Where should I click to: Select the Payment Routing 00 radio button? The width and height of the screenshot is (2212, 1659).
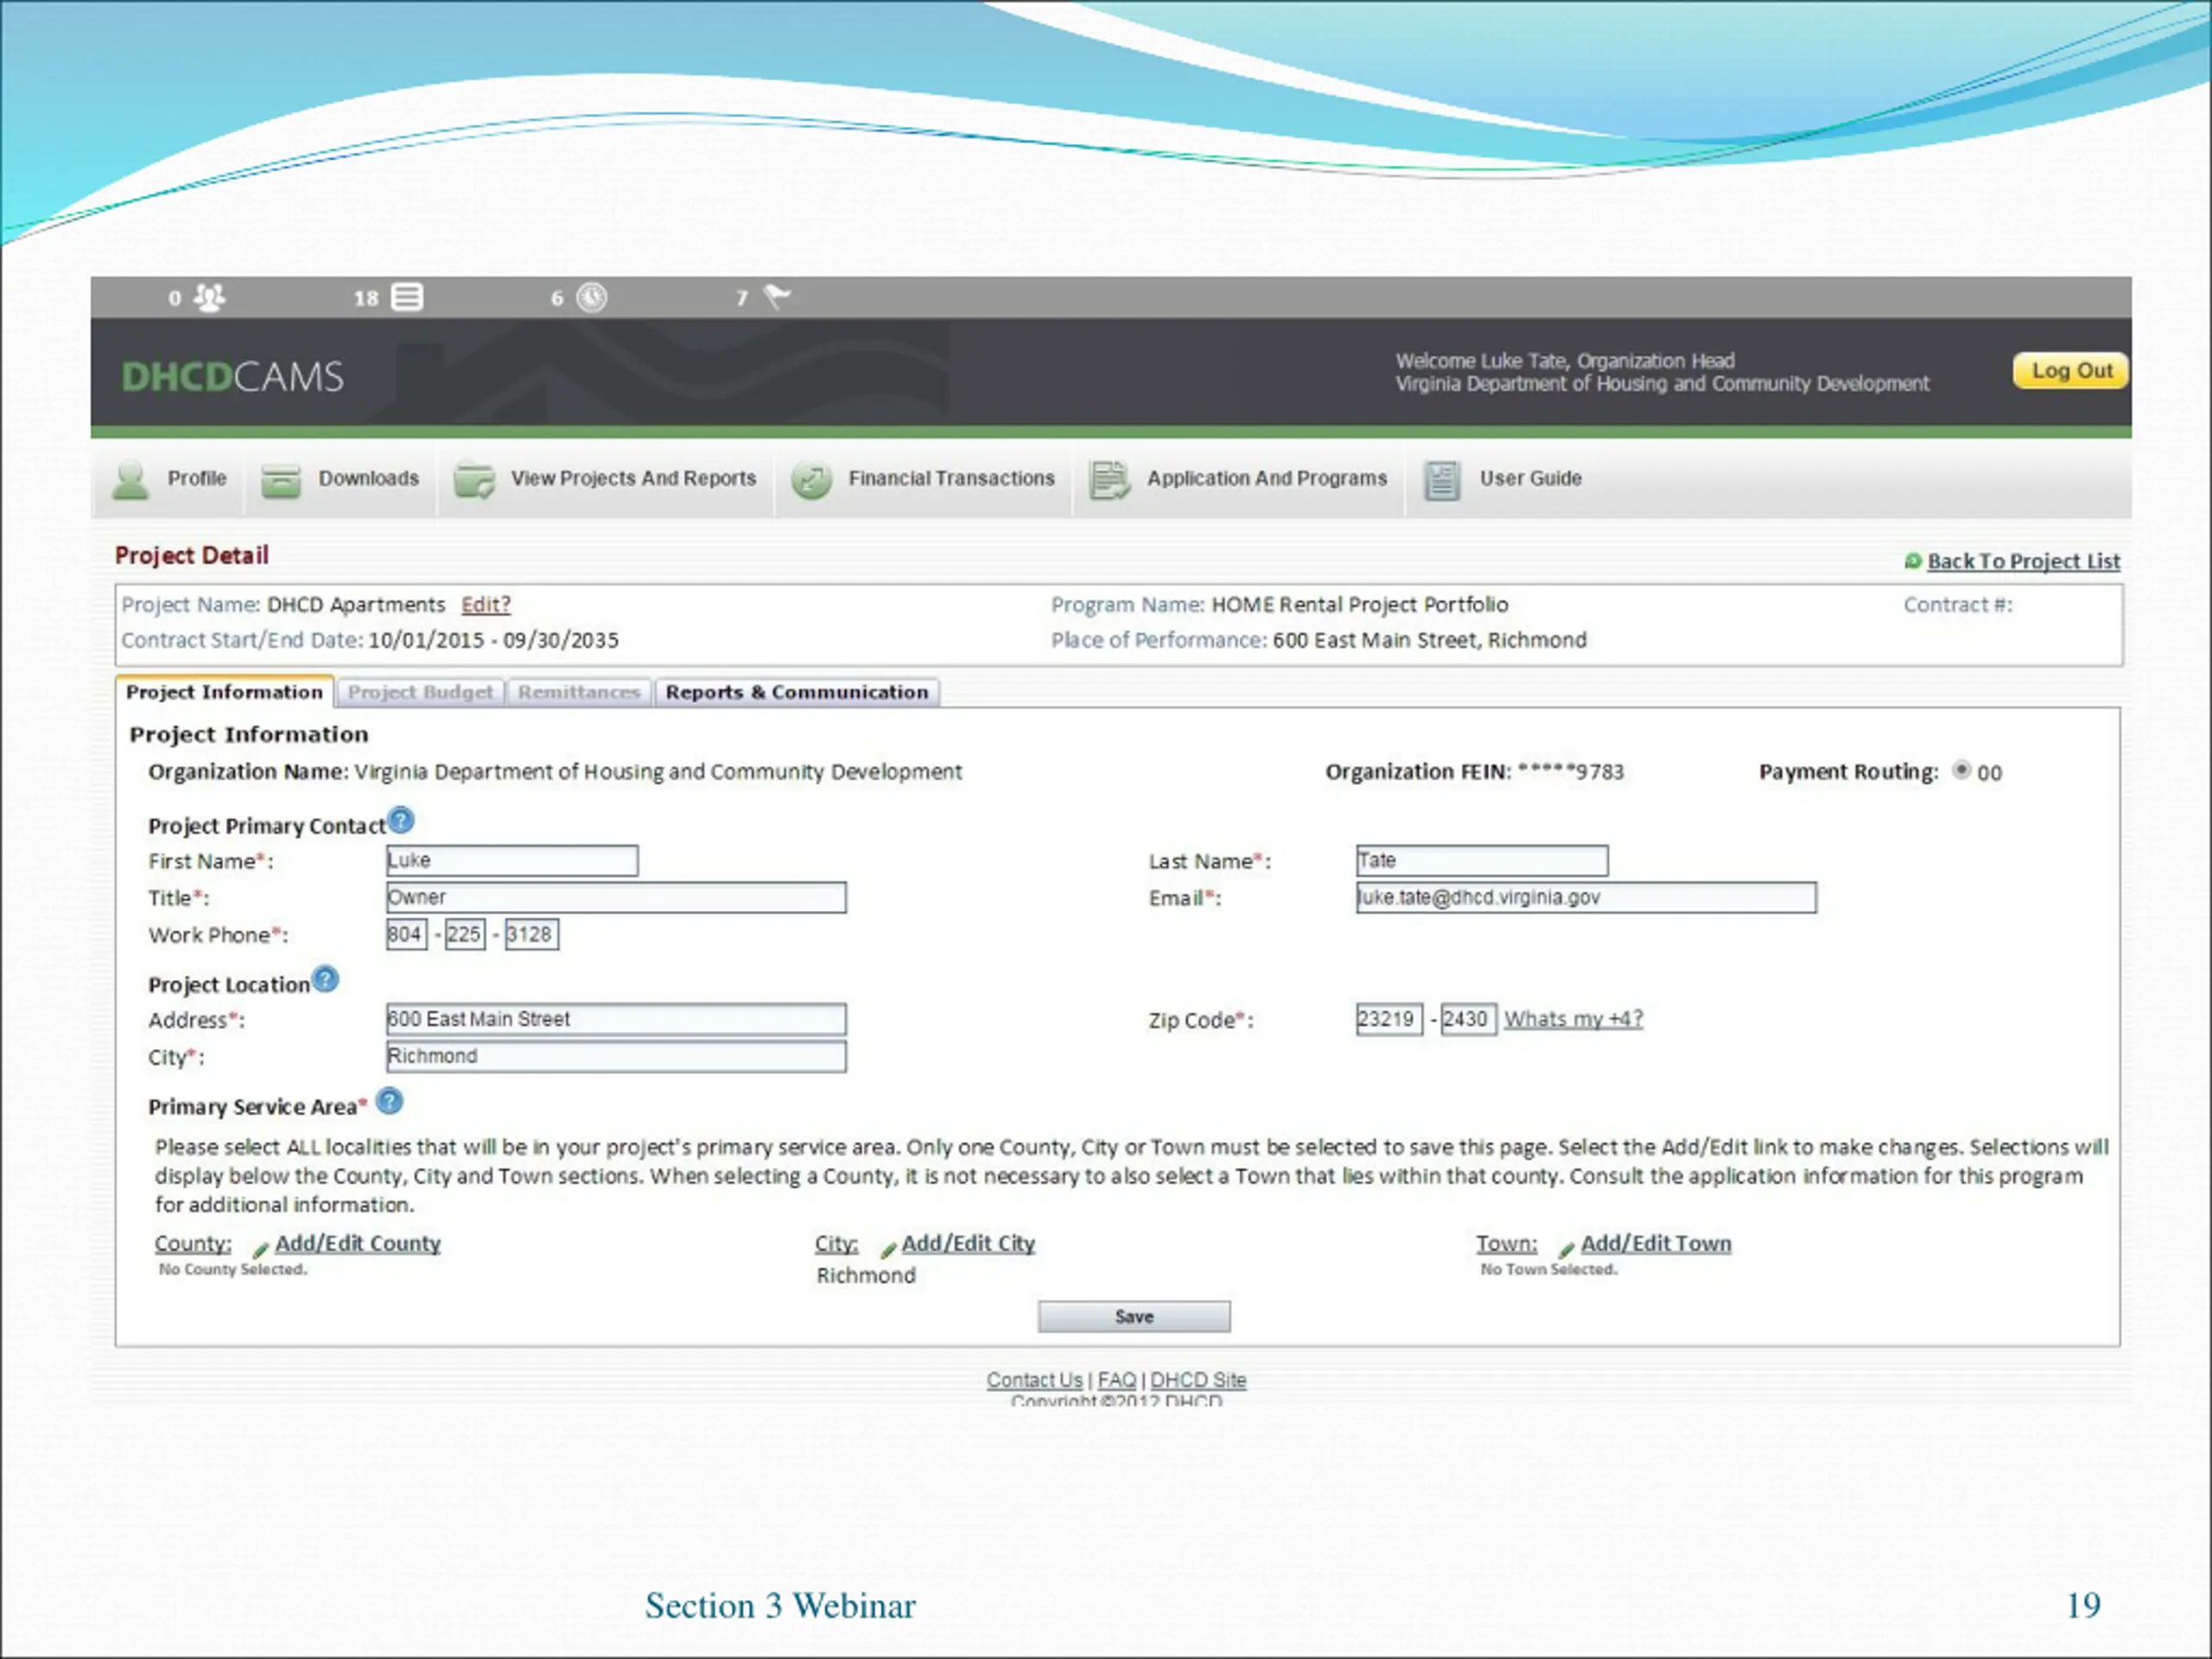(1961, 770)
